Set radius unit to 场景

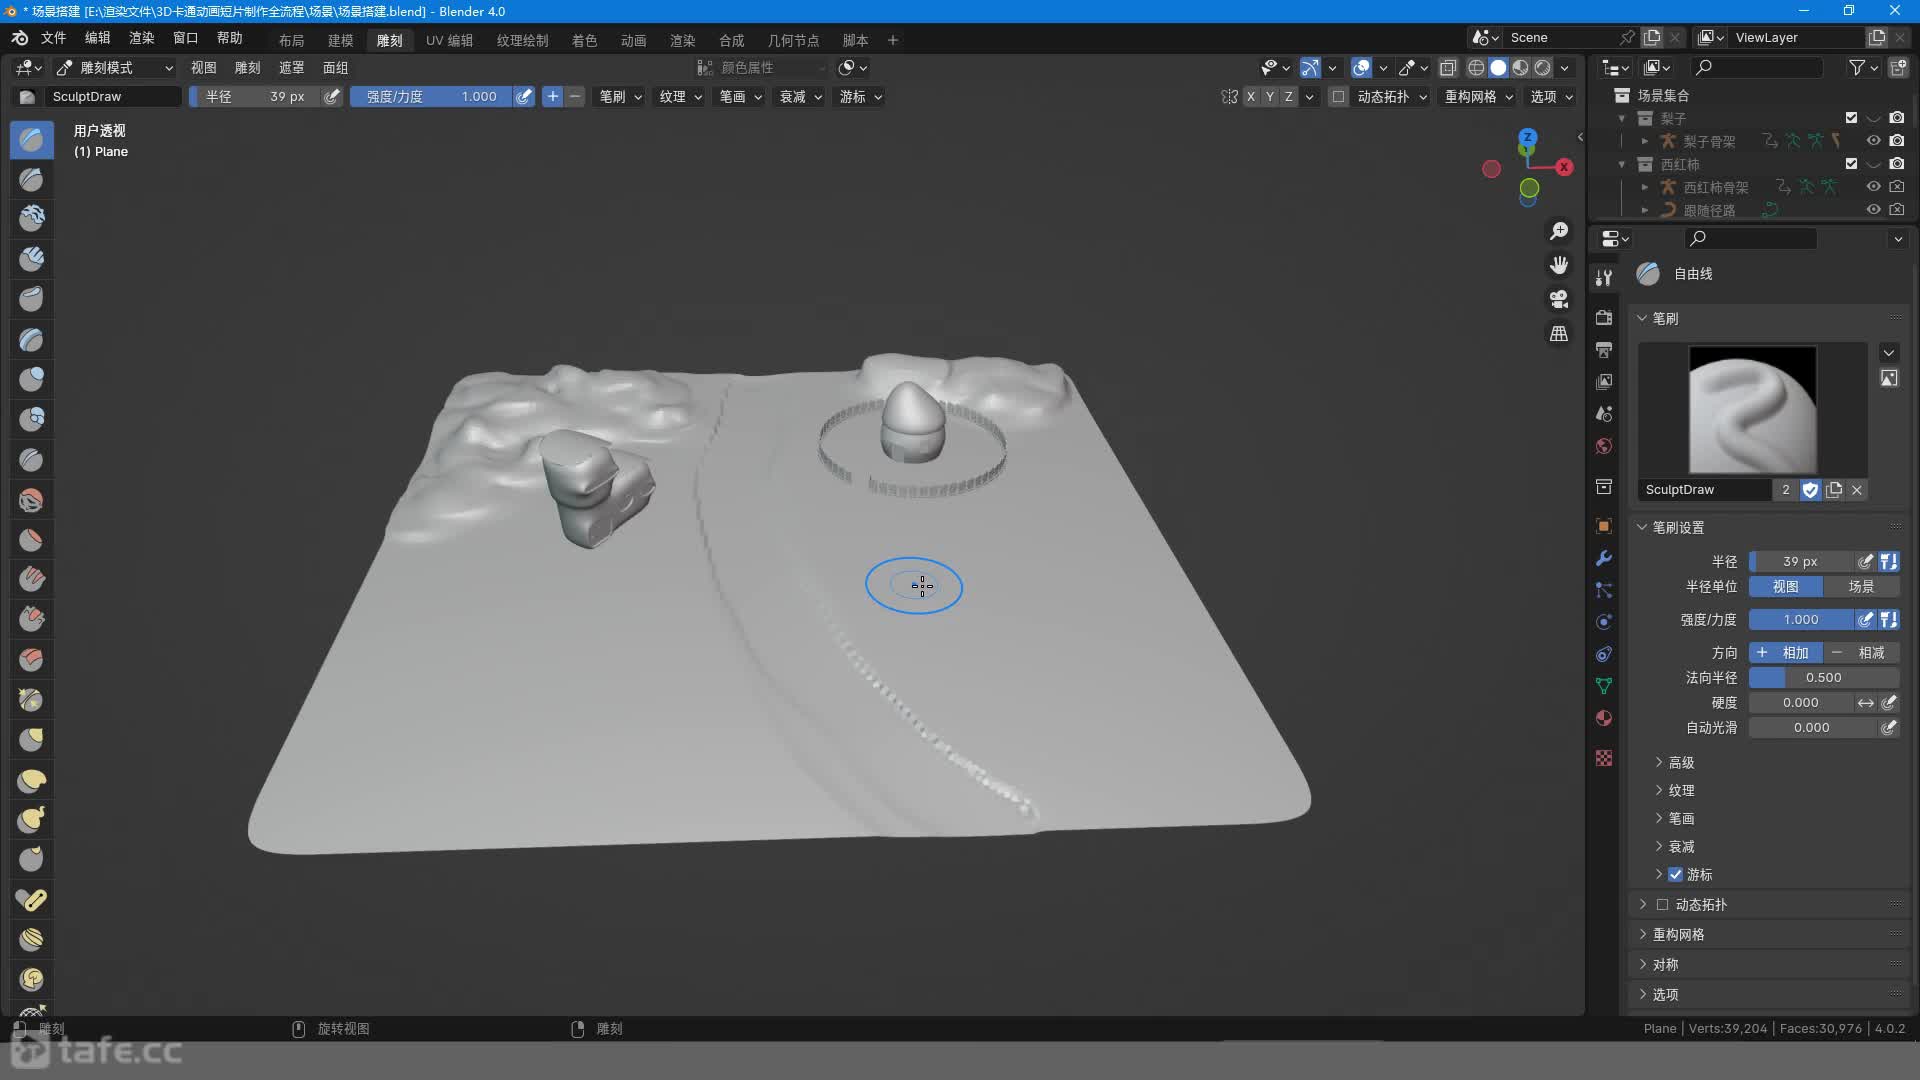pos(1861,587)
